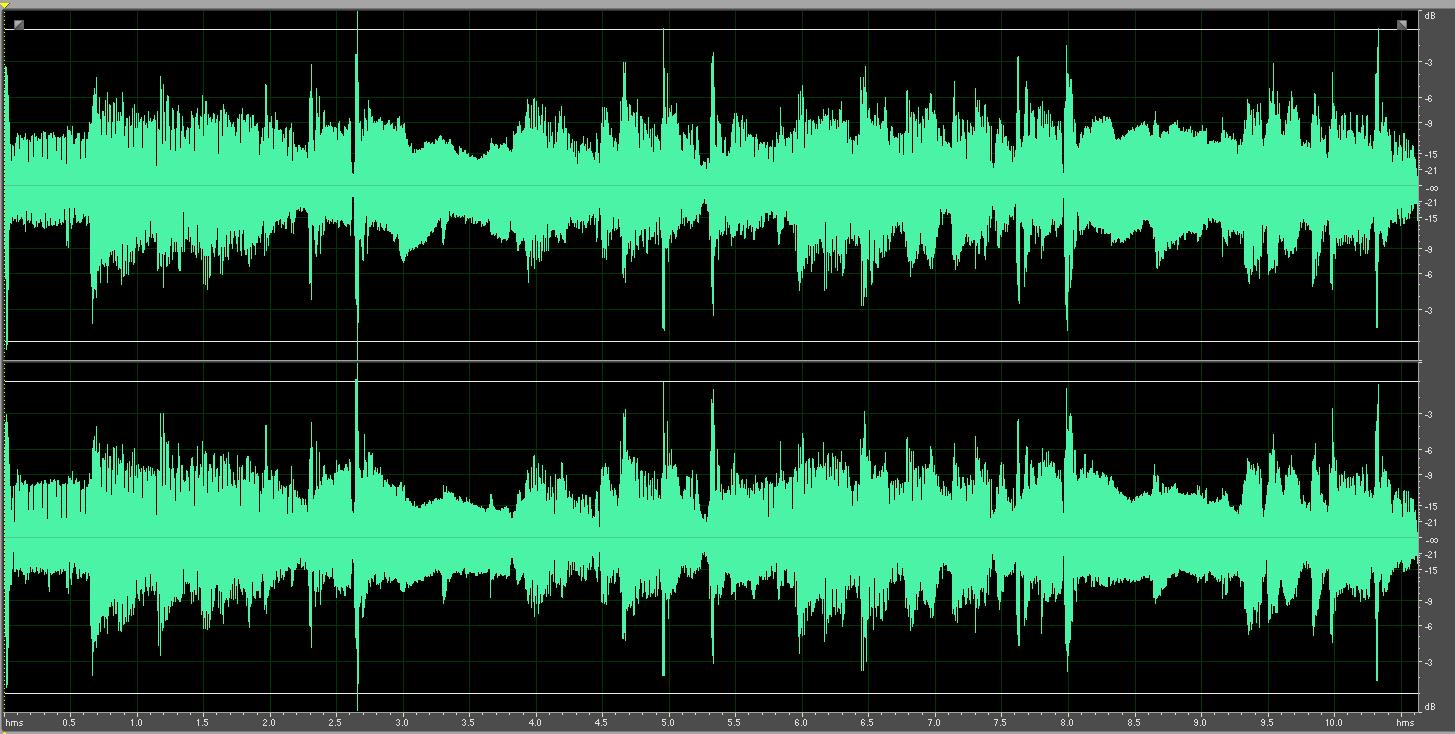This screenshot has height=734, width=1455.
Task: Click the top -3 dB mark of upper channel
Action: pos(1431,62)
